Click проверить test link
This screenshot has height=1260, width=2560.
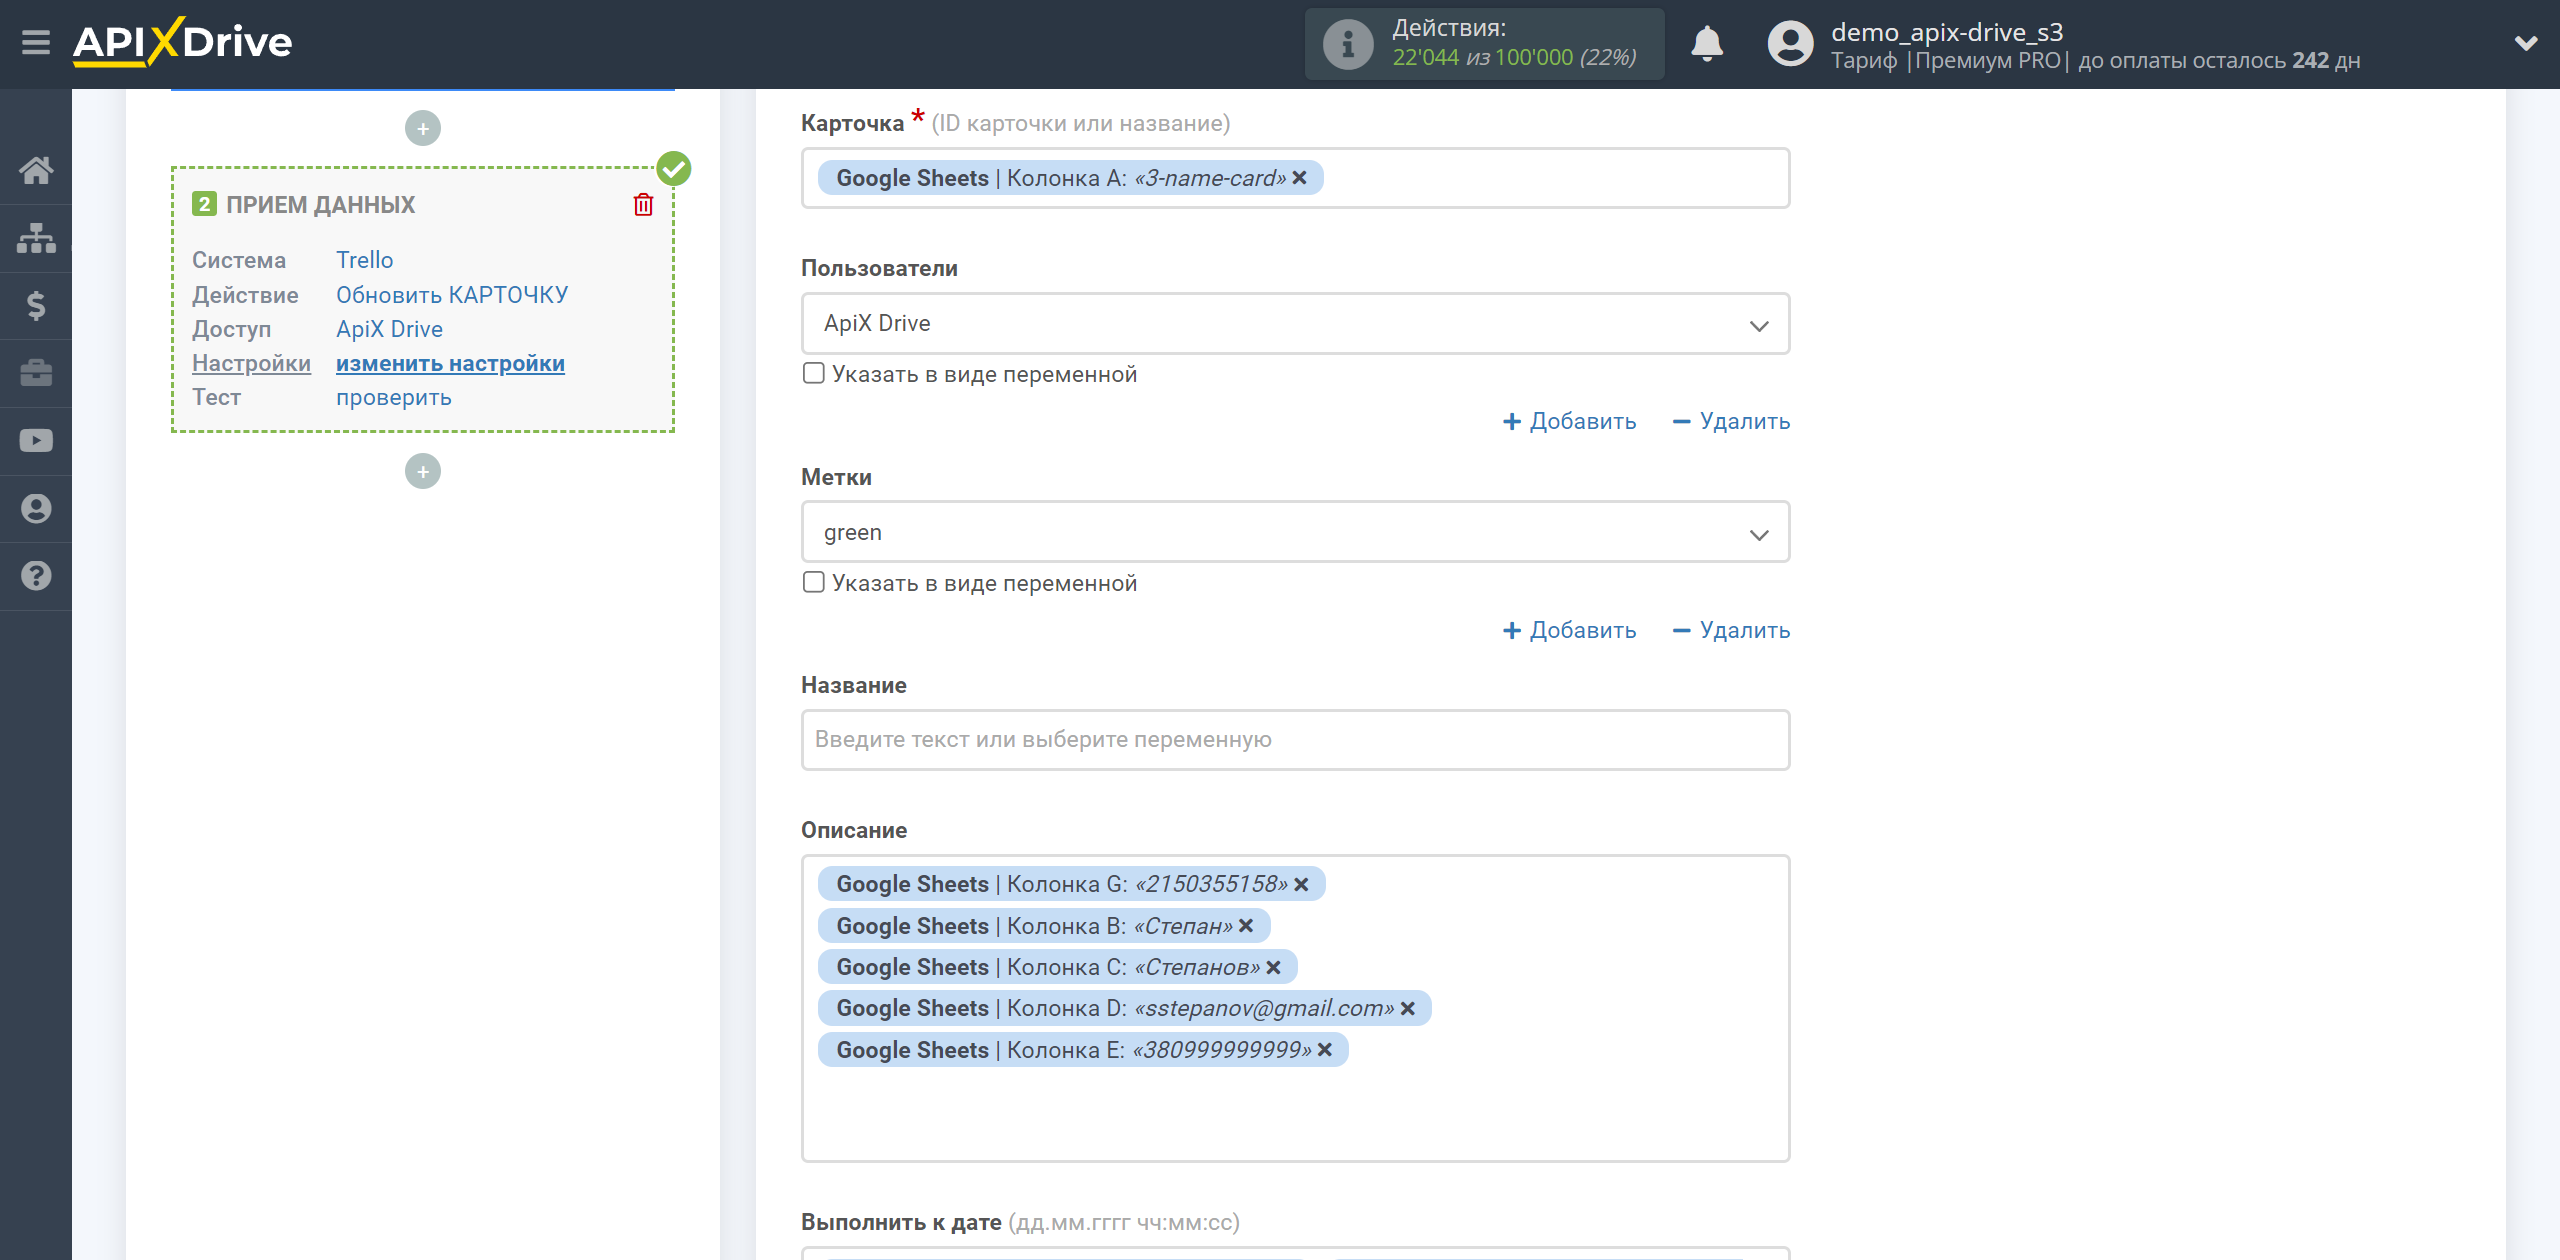[394, 397]
